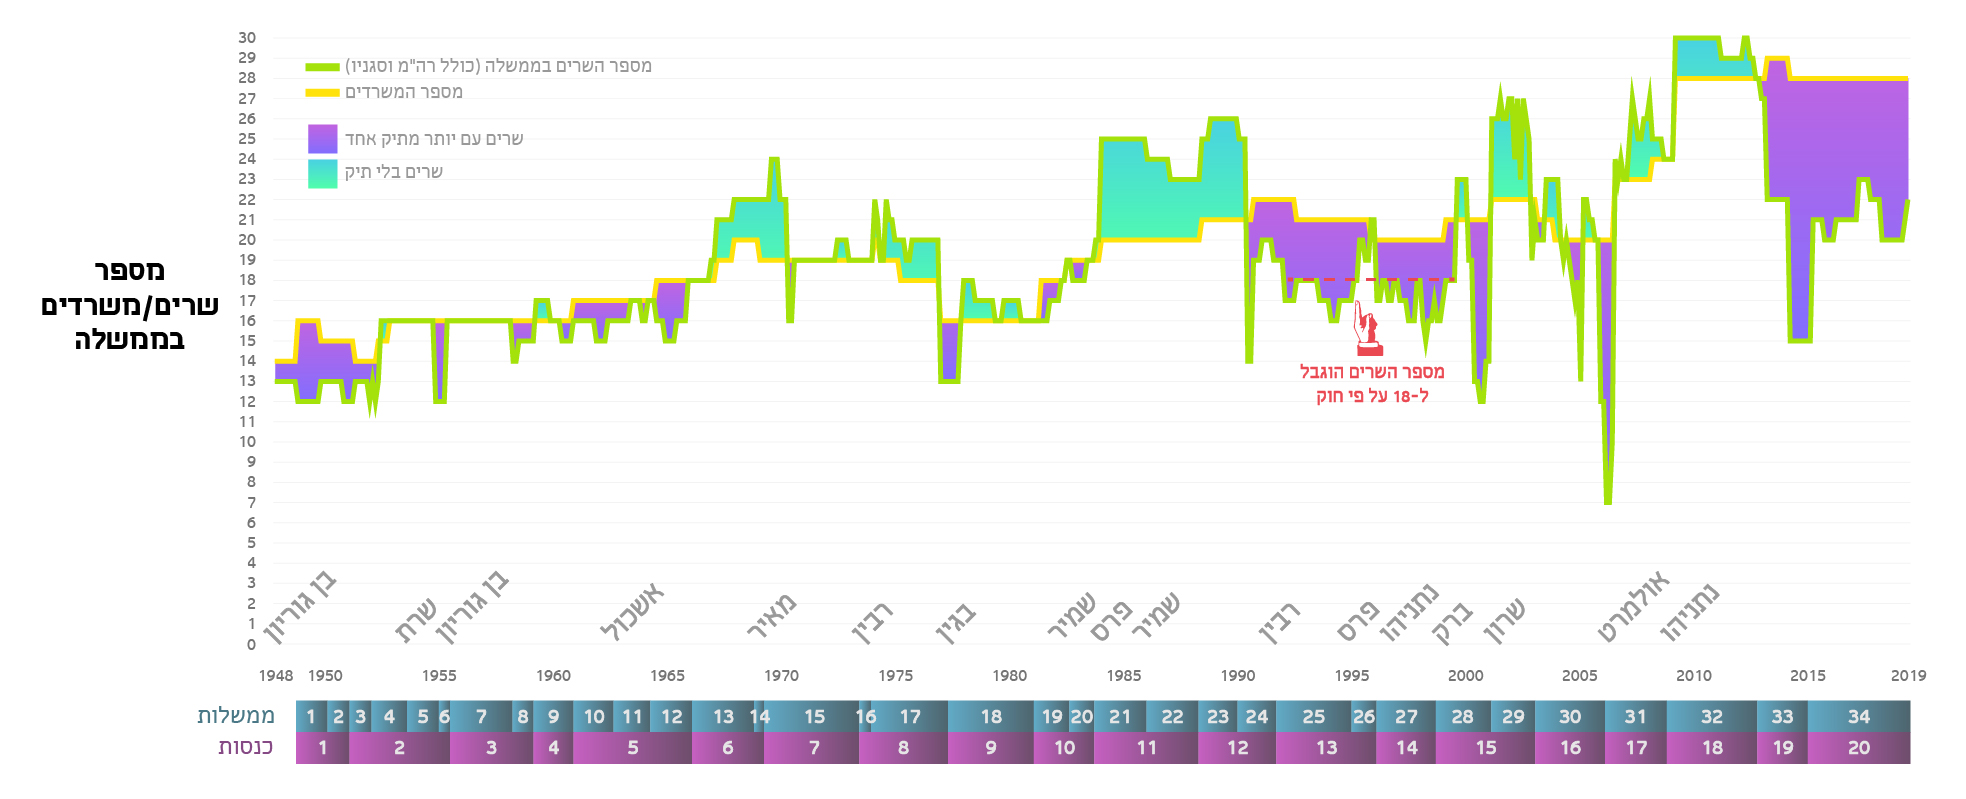Click the teal legend swatch for ministers without portfolio
This screenshot has height=799, width=1966.
322,173
